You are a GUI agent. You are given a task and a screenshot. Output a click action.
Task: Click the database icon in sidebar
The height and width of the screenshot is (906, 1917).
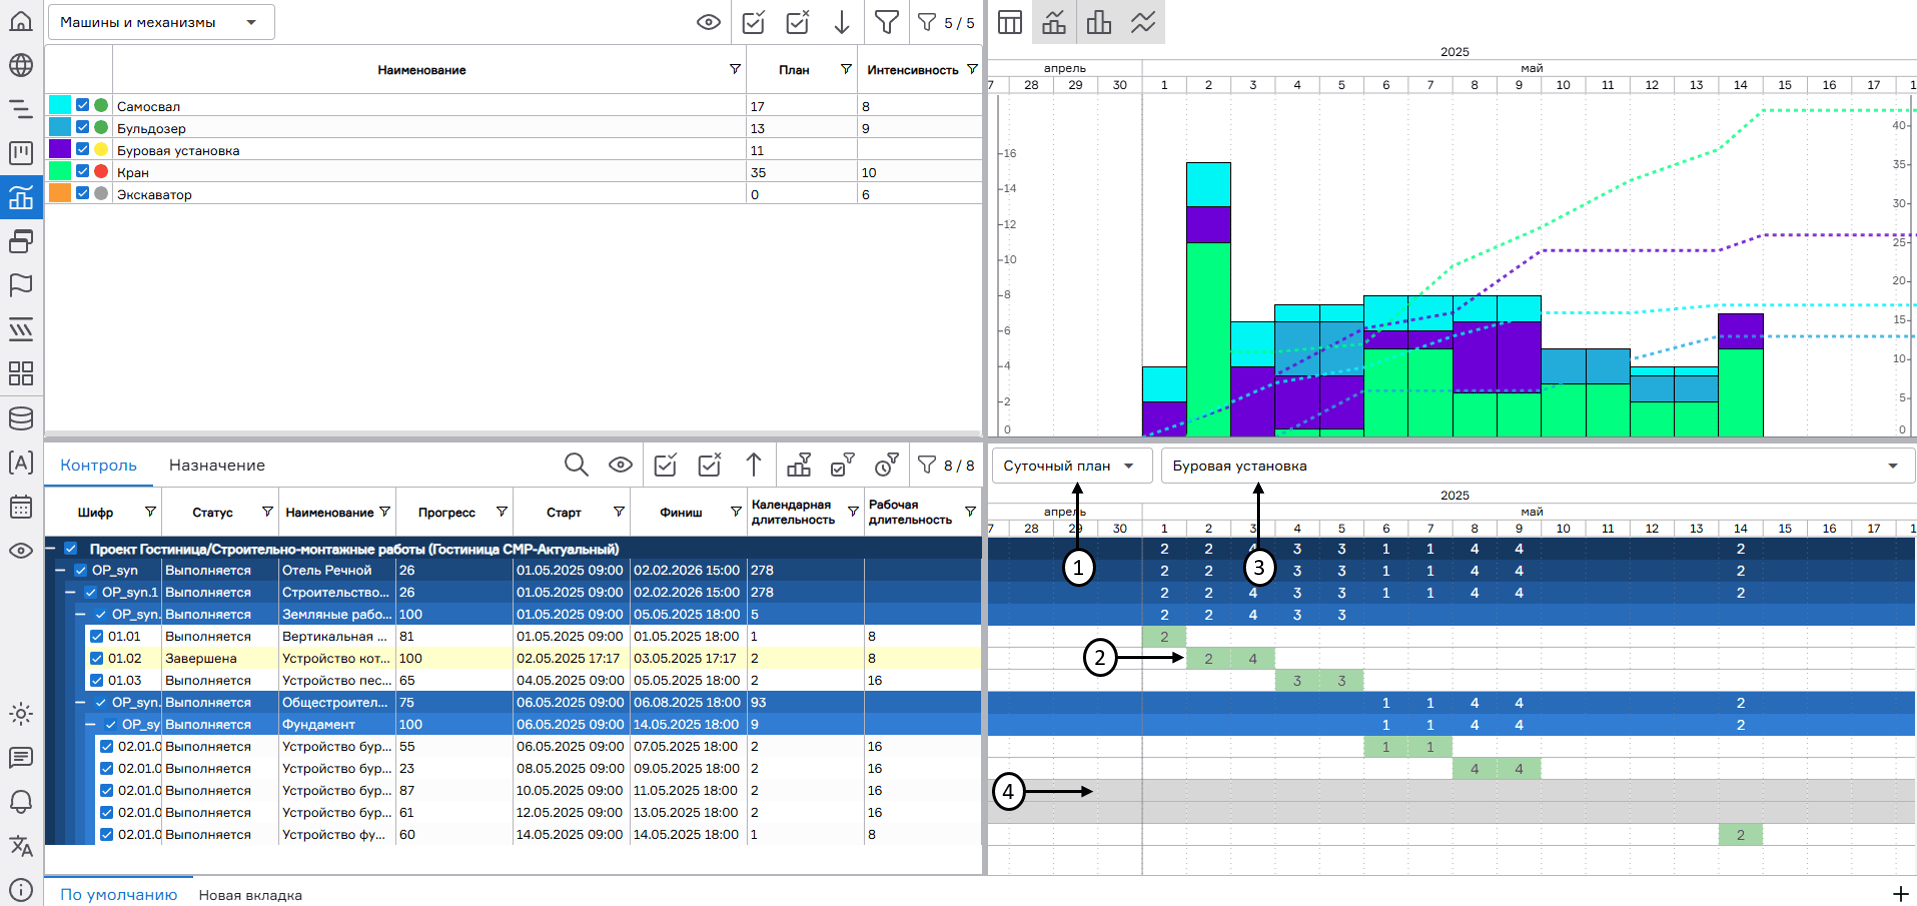click(x=21, y=418)
